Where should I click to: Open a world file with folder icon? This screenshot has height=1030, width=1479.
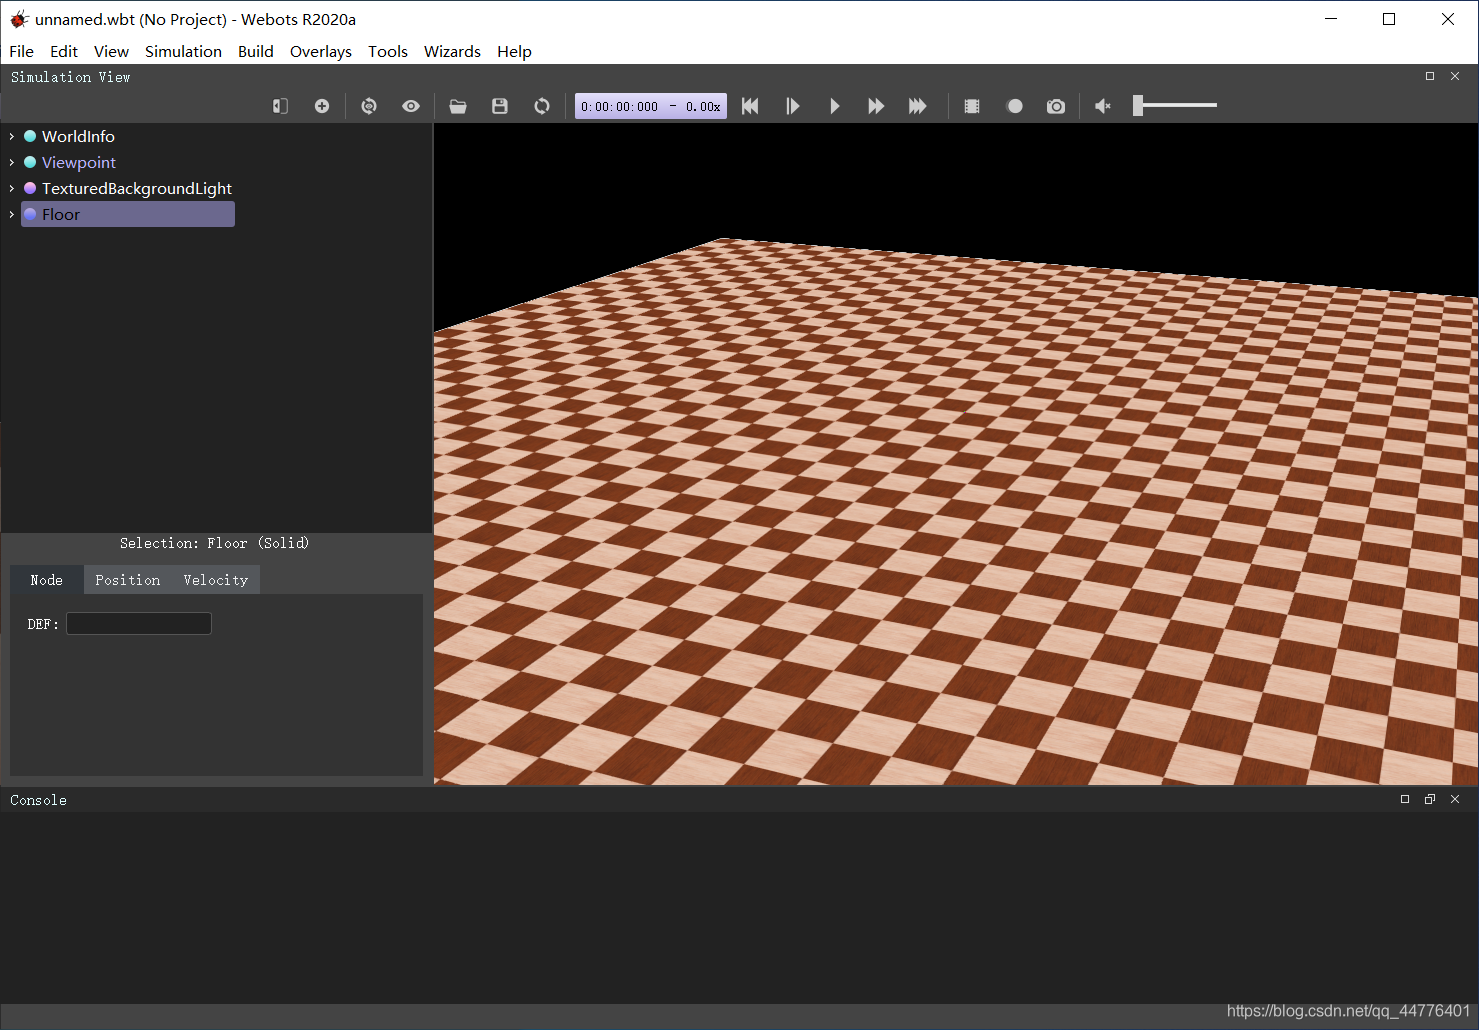coord(458,106)
